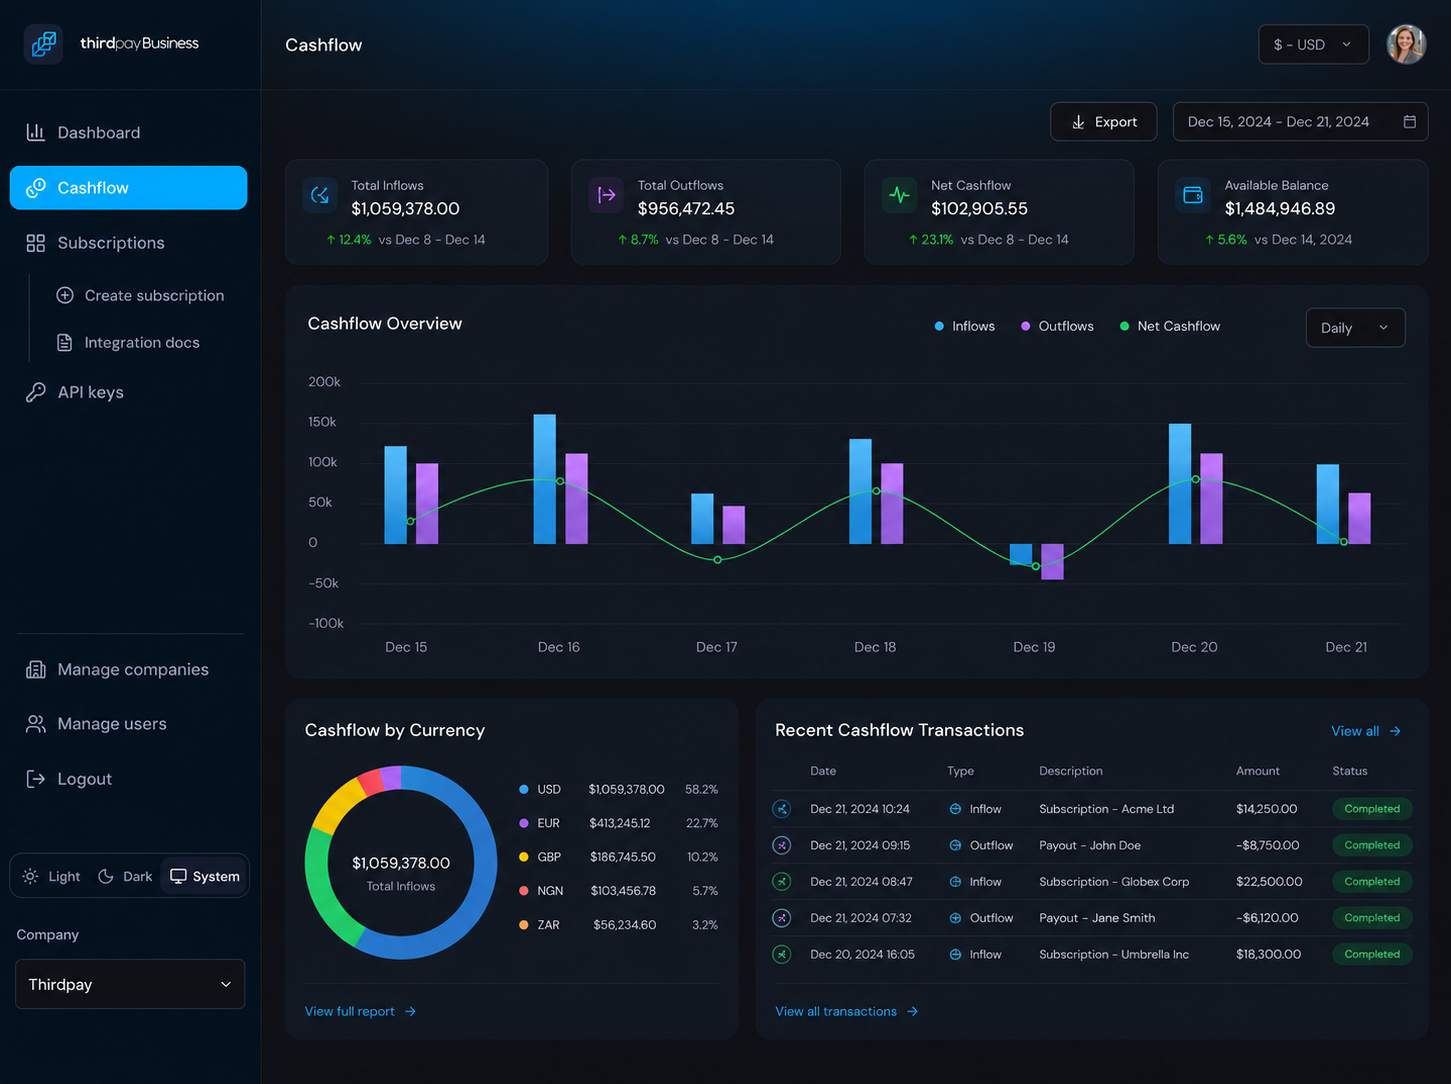Open Manage companies page
This screenshot has width=1451, height=1084.
[x=128, y=670]
